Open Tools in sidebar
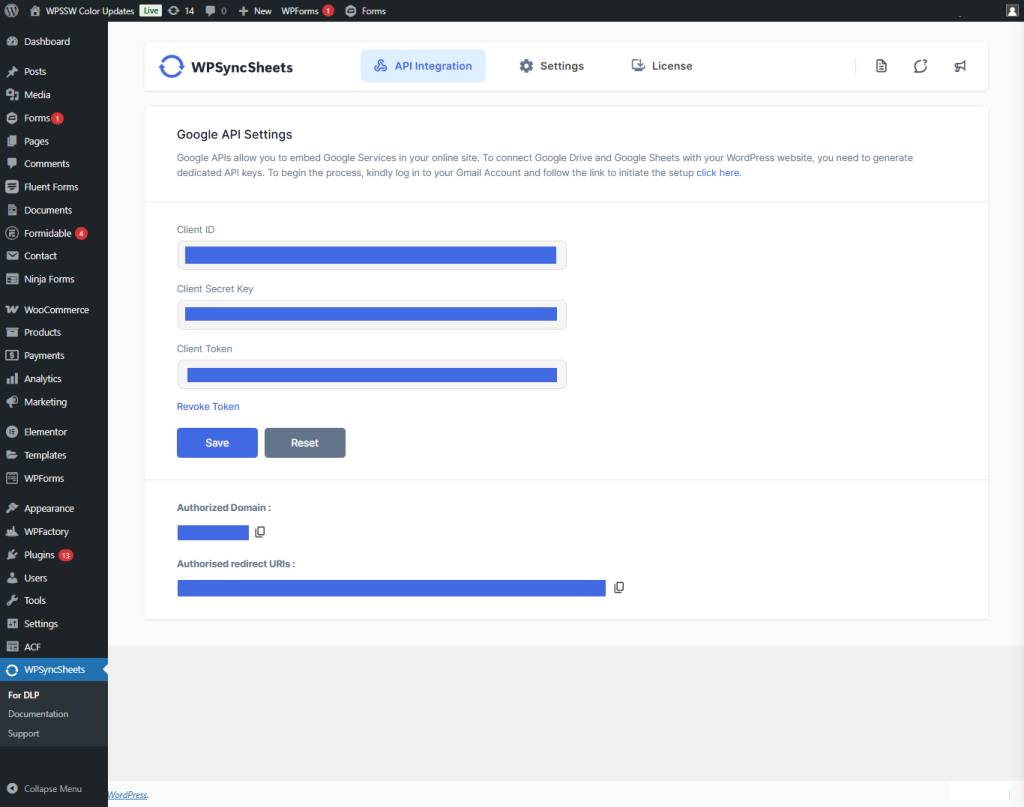Screen dimensions: 1024x807 pos(54,601)
